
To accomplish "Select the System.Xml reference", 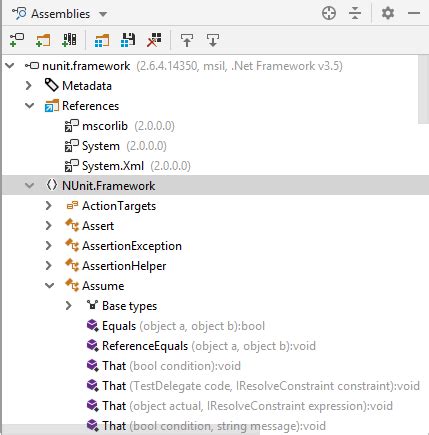I will (x=136, y=166).
